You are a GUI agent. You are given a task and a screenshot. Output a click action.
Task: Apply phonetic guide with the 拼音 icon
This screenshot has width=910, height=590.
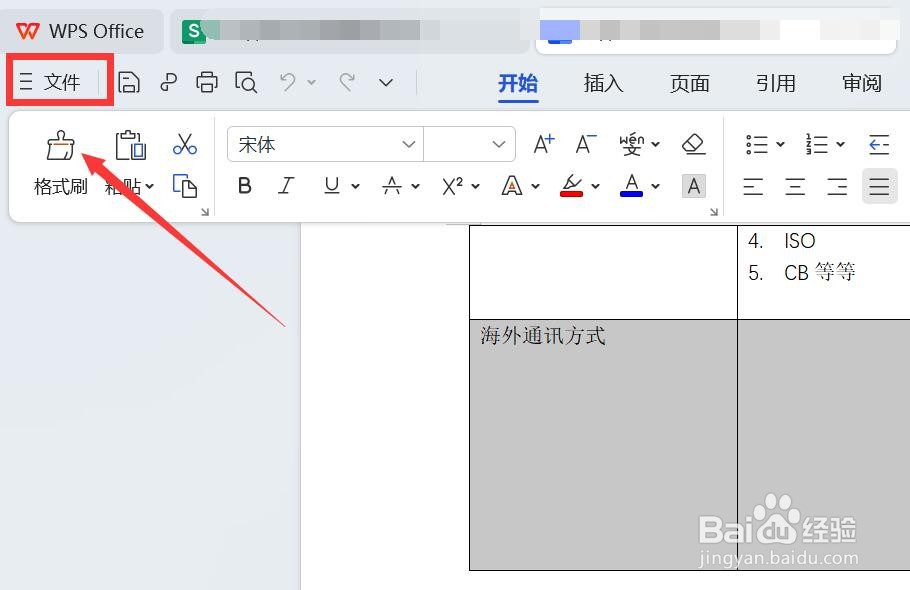coord(633,144)
